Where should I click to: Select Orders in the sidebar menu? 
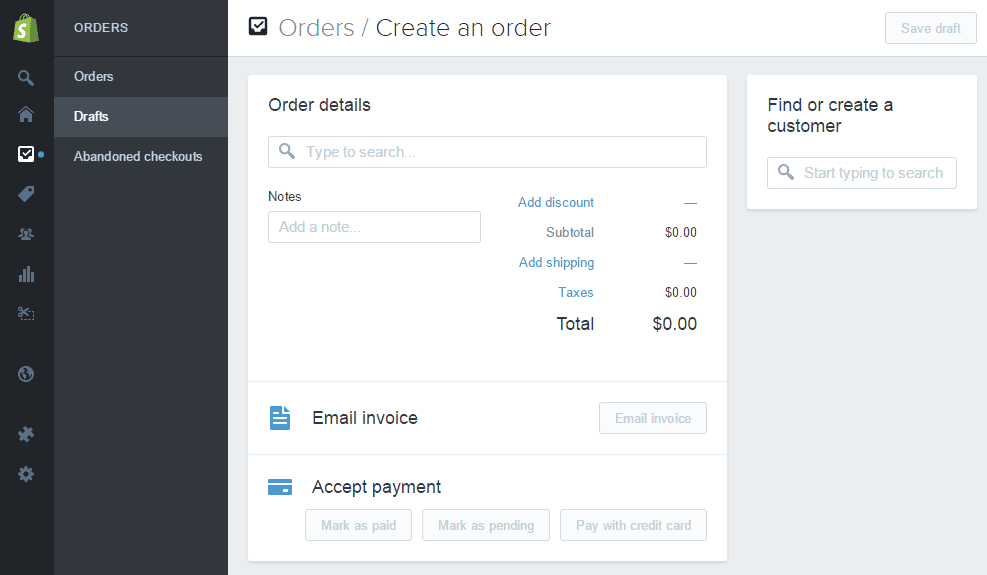tap(94, 77)
